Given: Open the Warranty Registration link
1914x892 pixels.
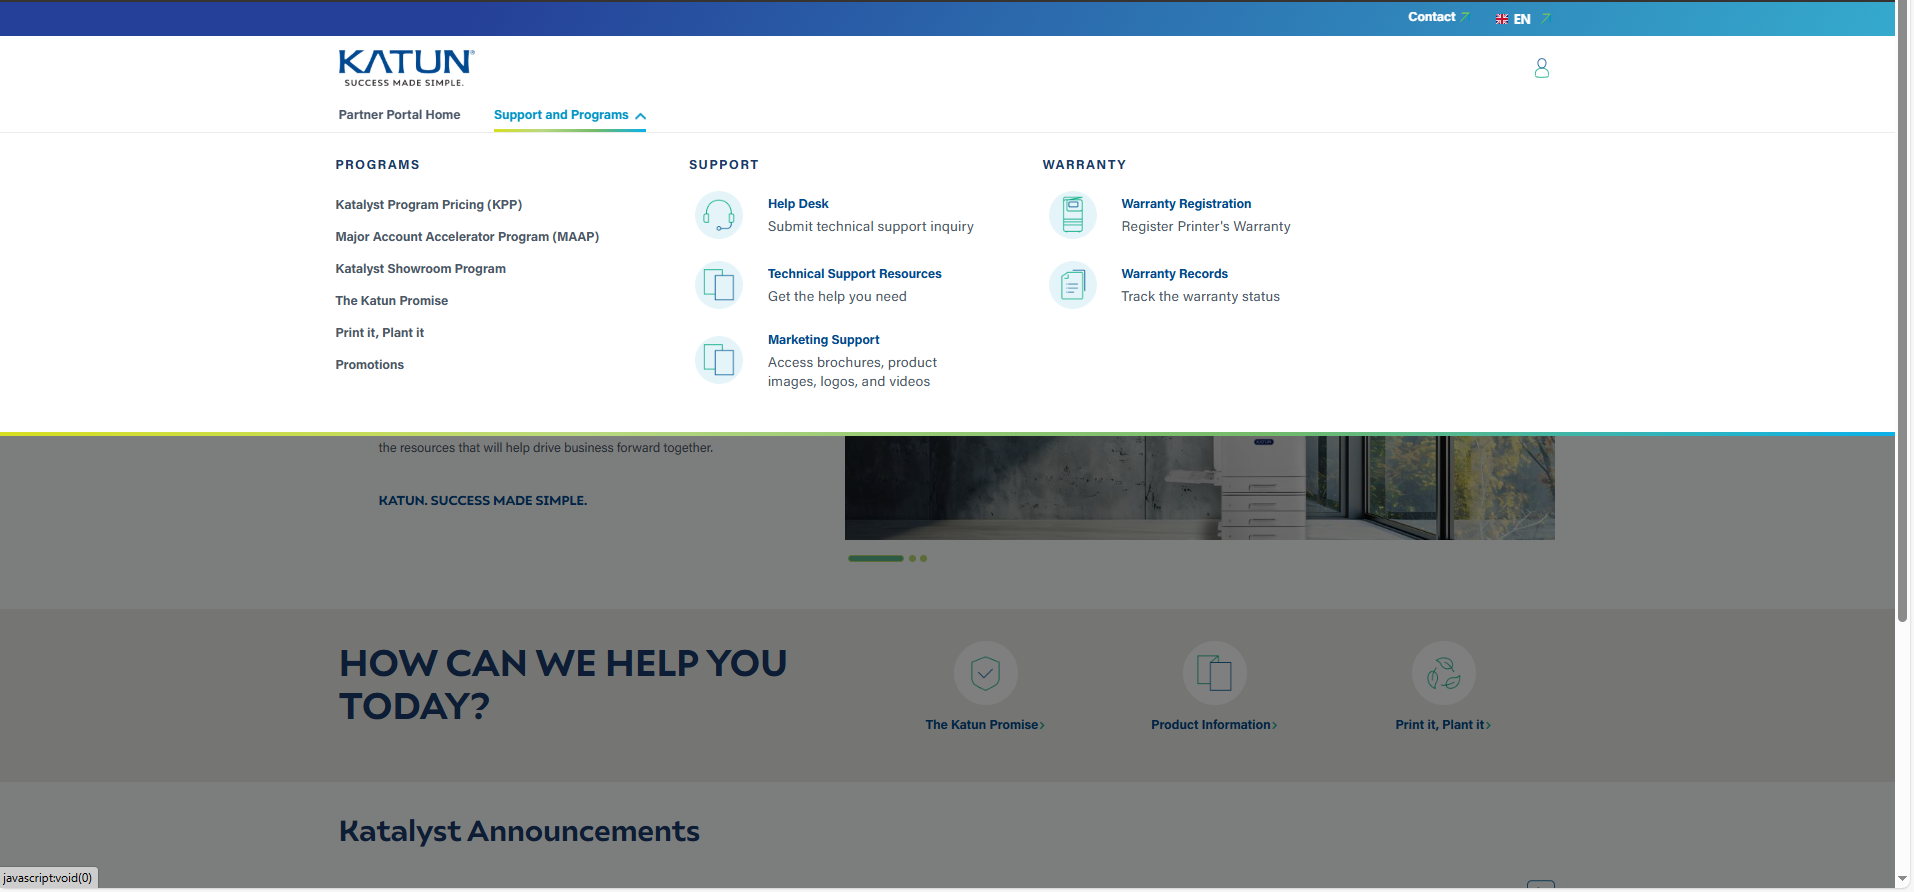Looking at the screenshot, I should 1186,204.
